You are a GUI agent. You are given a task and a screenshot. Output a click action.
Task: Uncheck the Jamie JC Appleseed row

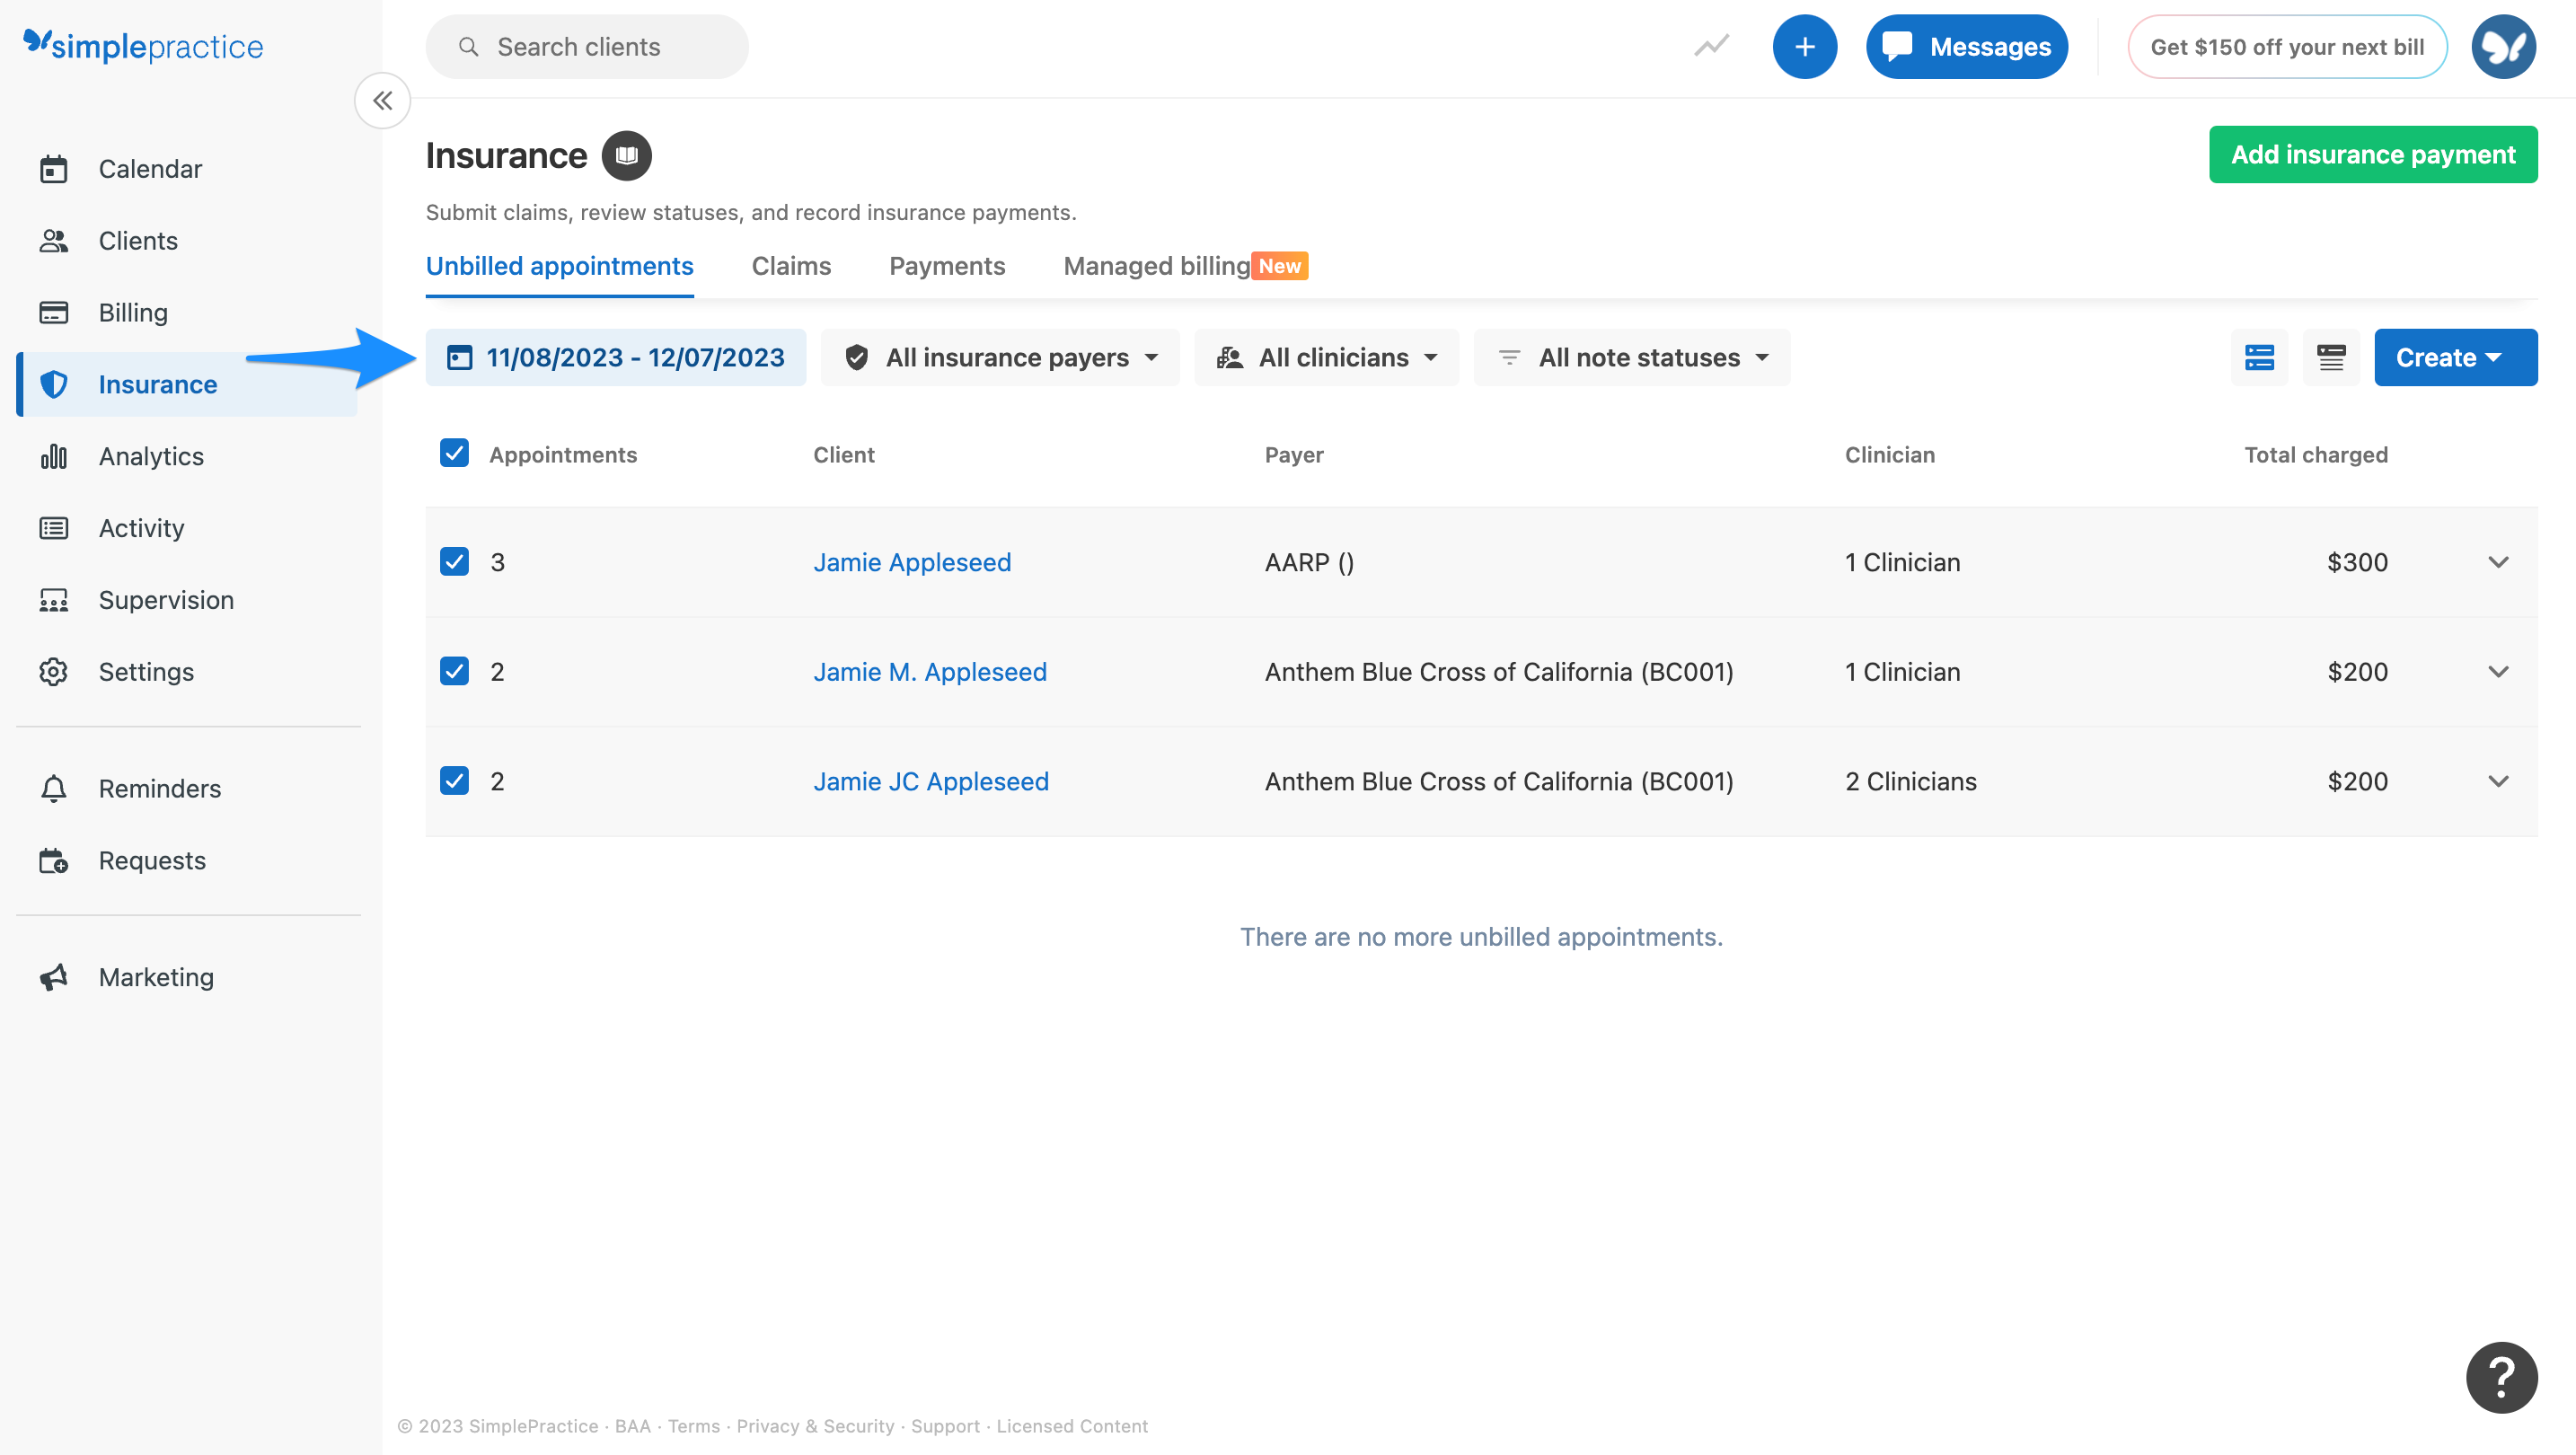tap(454, 780)
